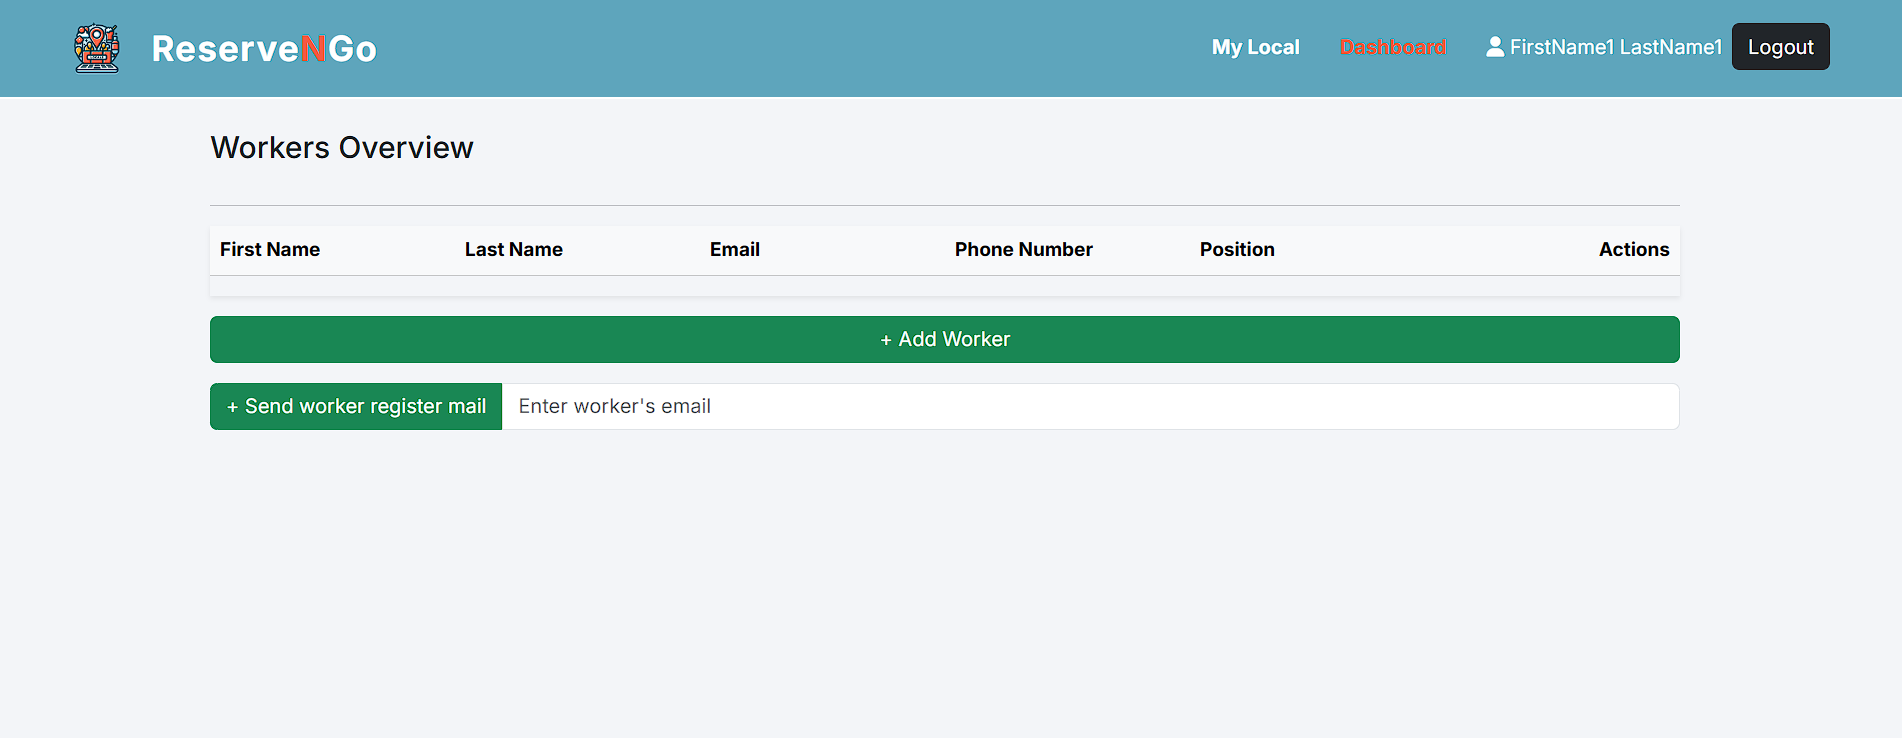
Task: Click the Last Name column header
Action: pos(513,250)
